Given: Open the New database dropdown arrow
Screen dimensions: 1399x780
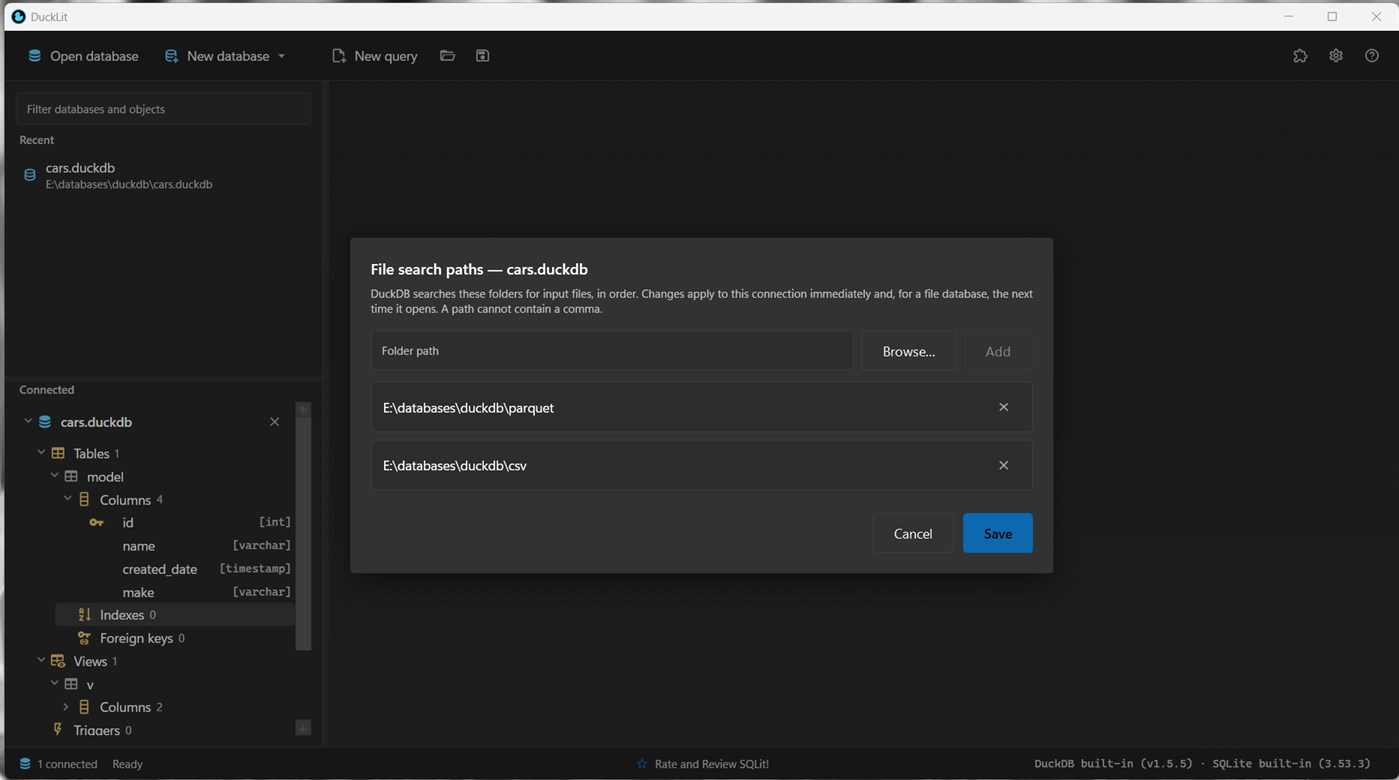Looking at the screenshot, I should (282, 56).
